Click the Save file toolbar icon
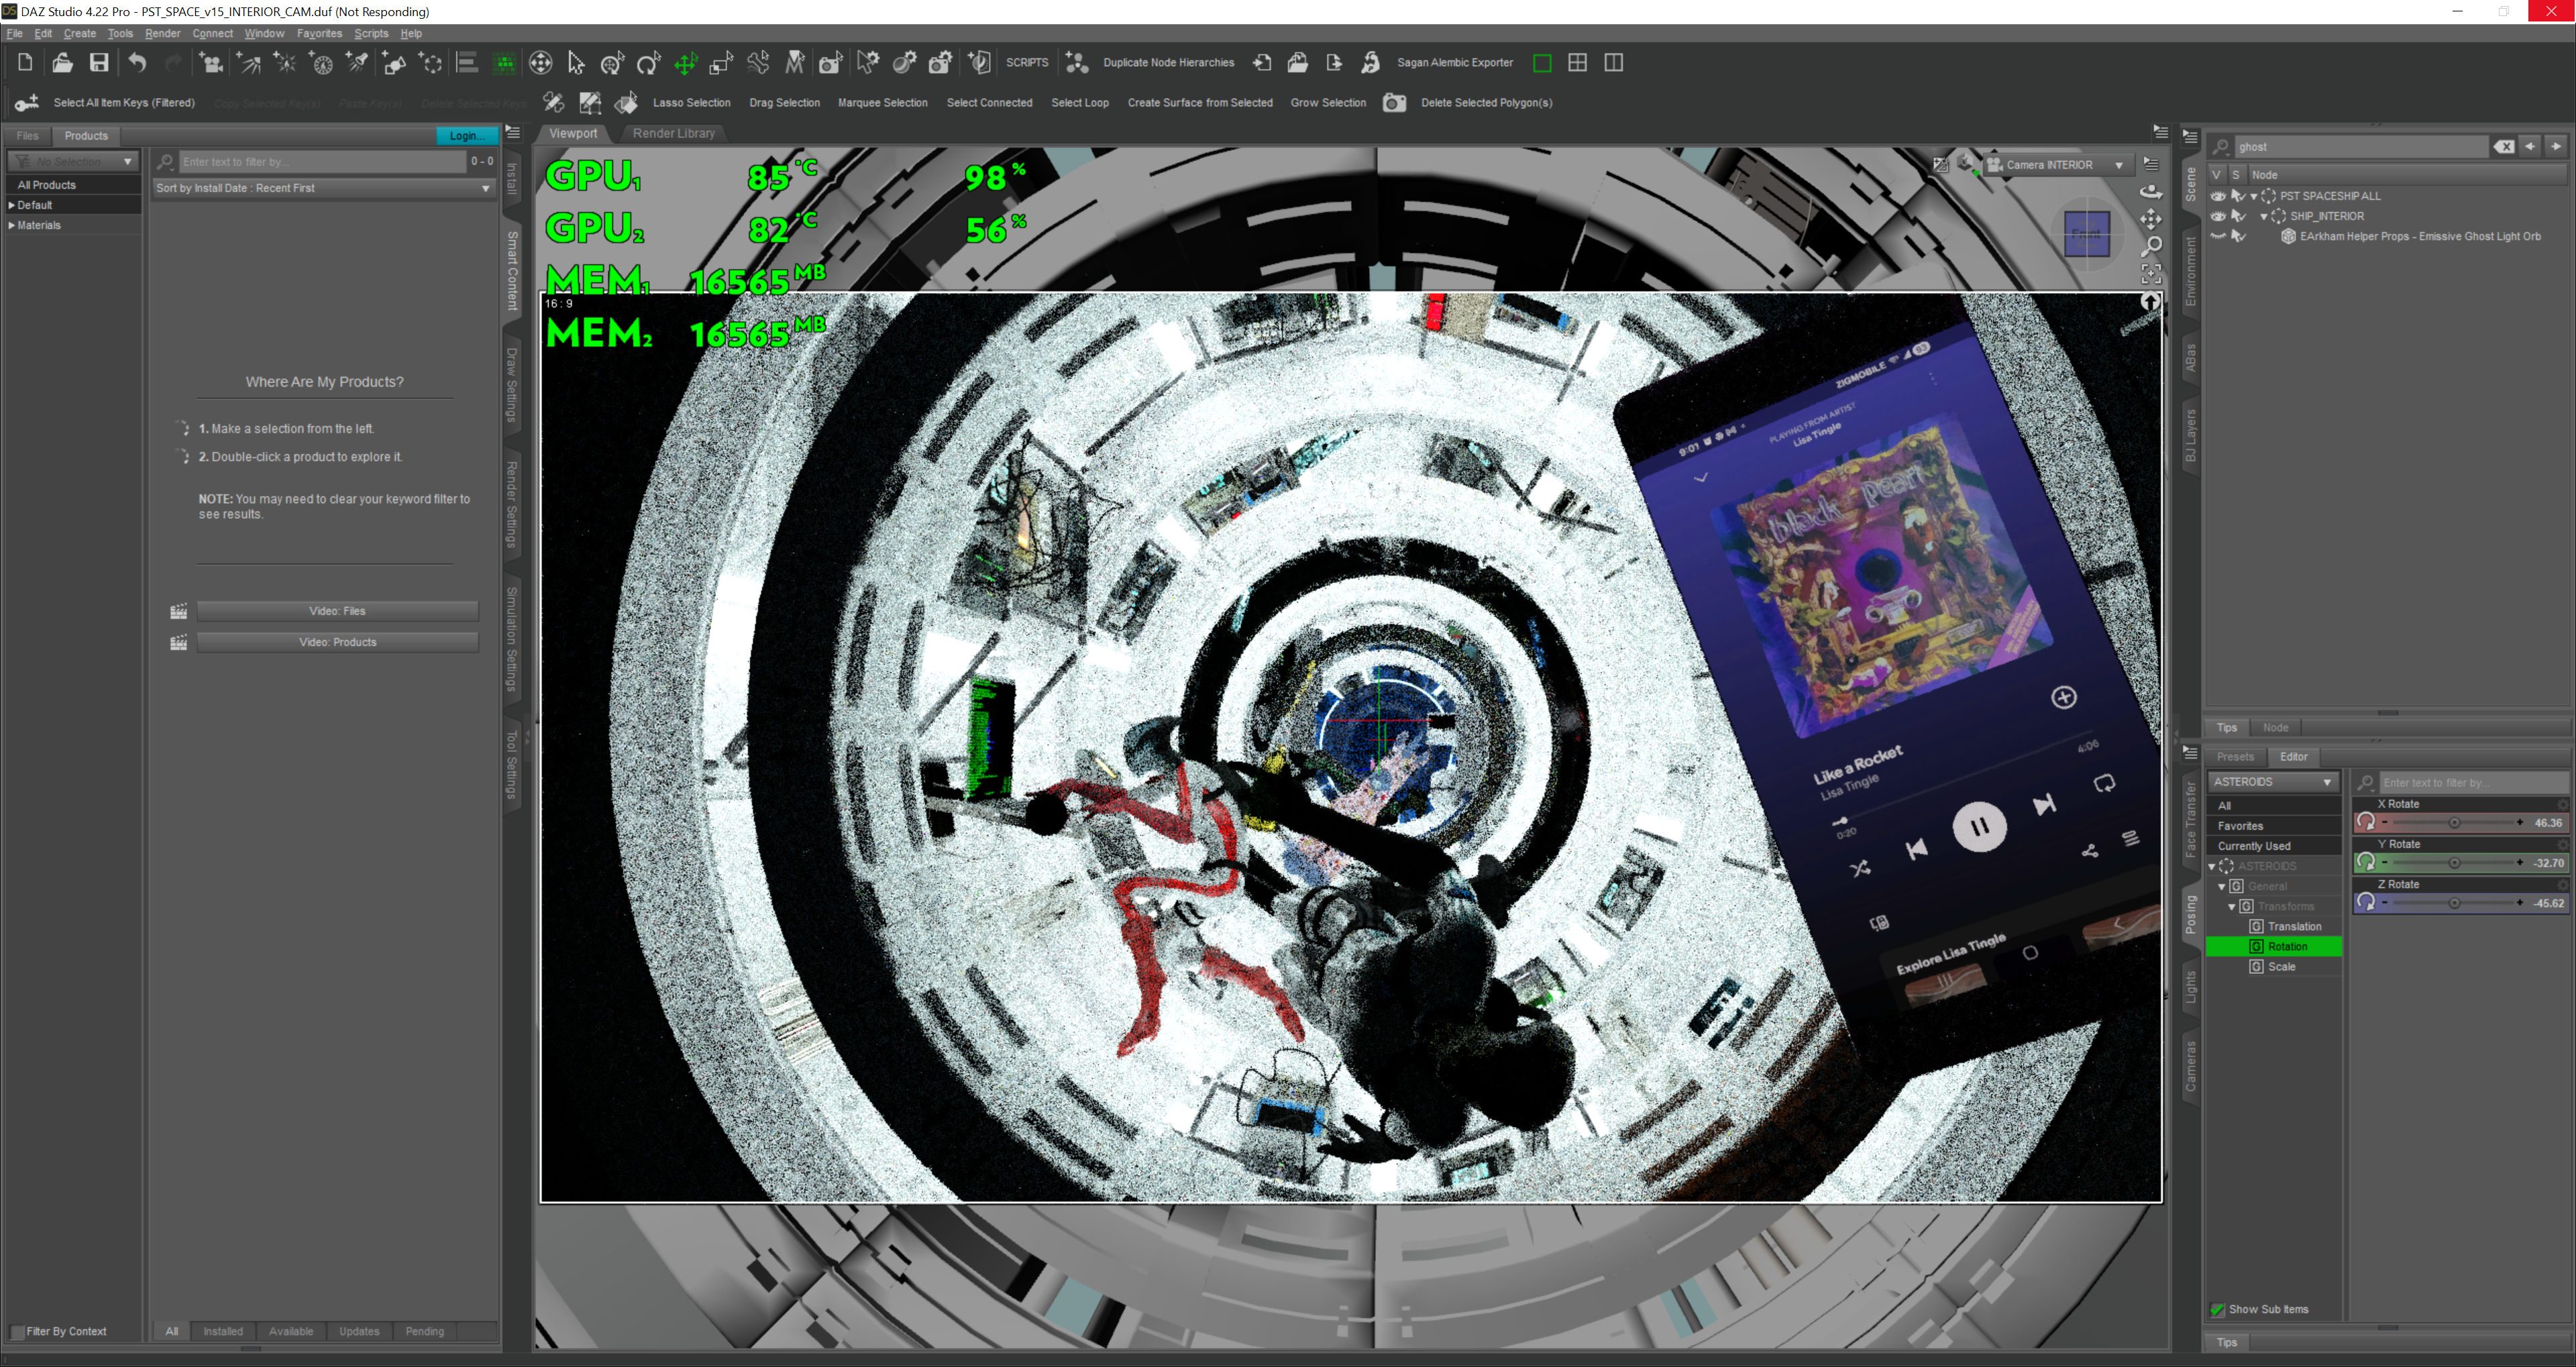Viewport: 2576px width, 1367px height. [x=98, y=63]
